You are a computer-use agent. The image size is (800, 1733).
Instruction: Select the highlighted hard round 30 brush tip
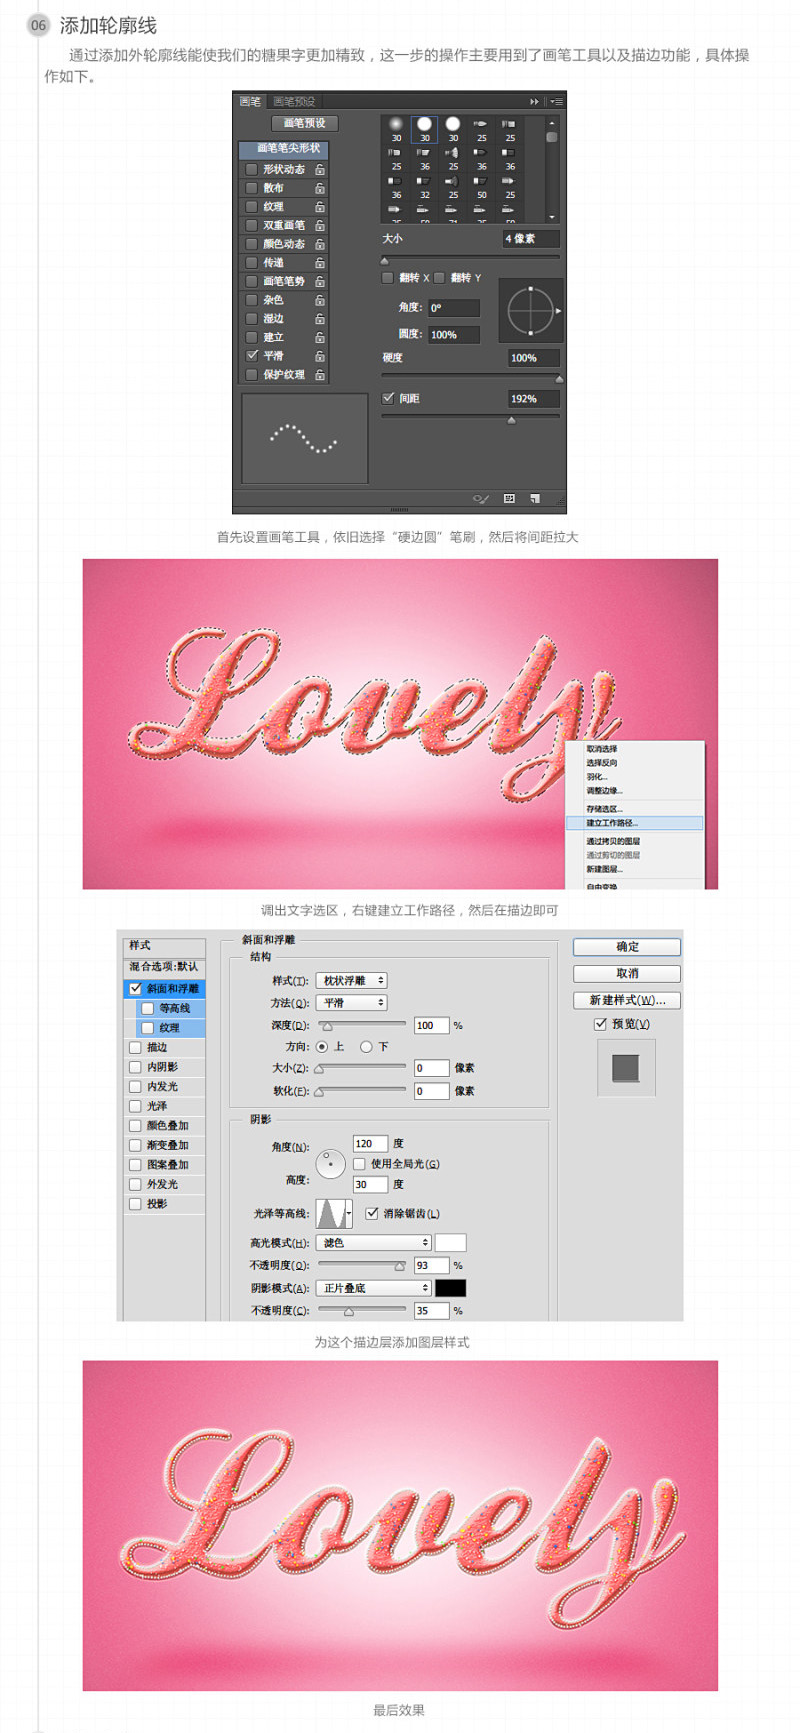(x=425, y=129)
